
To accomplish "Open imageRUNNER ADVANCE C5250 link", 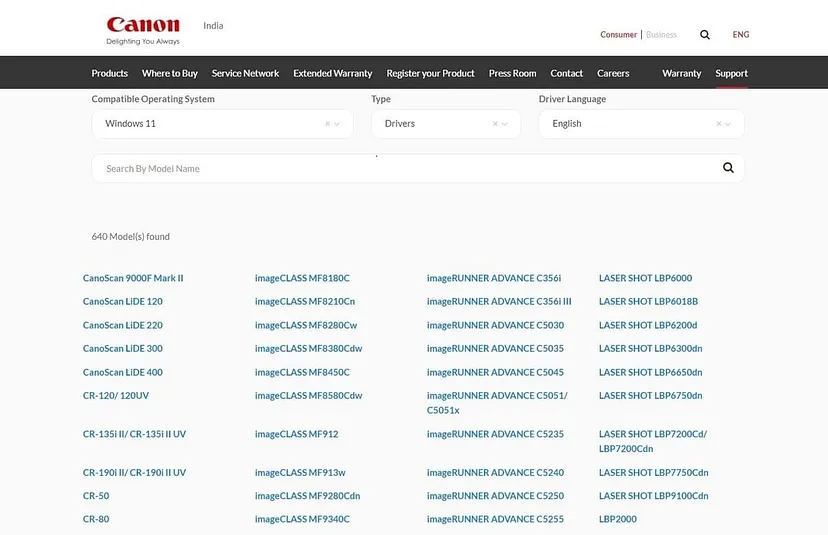I will [x=495, y=495].
